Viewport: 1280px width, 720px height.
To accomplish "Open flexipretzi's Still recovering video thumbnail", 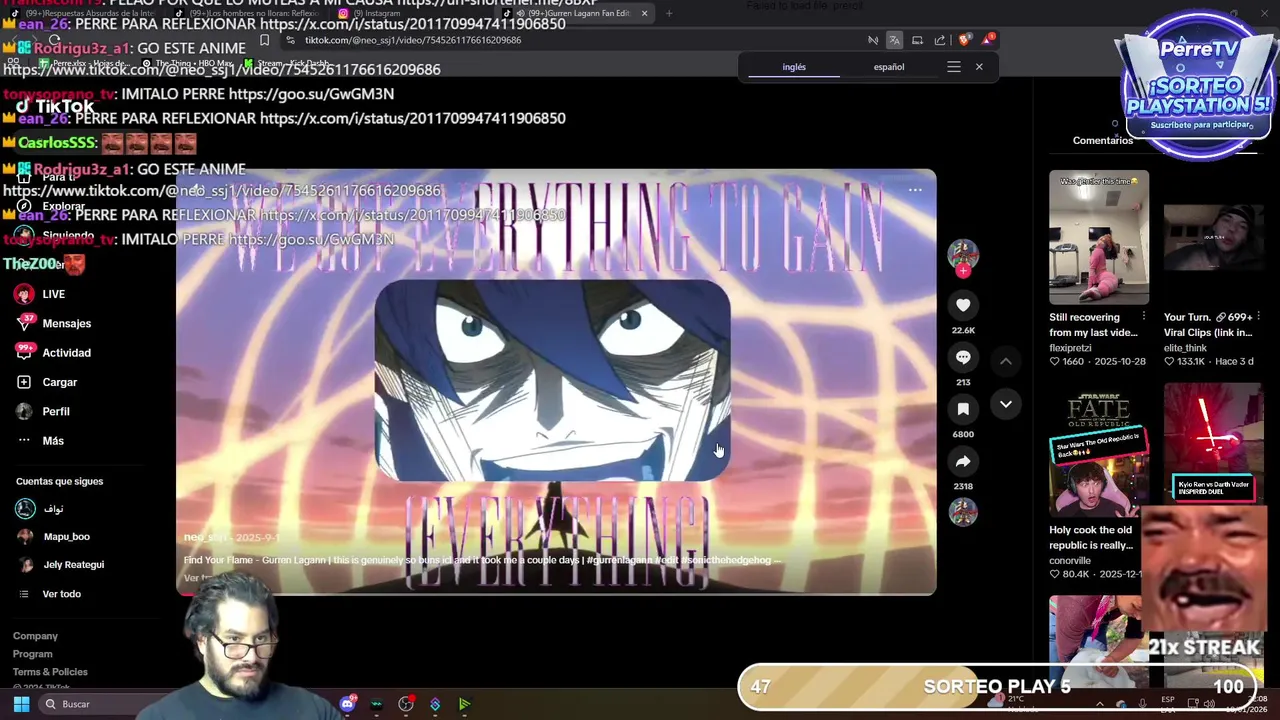I will coord(1099,237).
